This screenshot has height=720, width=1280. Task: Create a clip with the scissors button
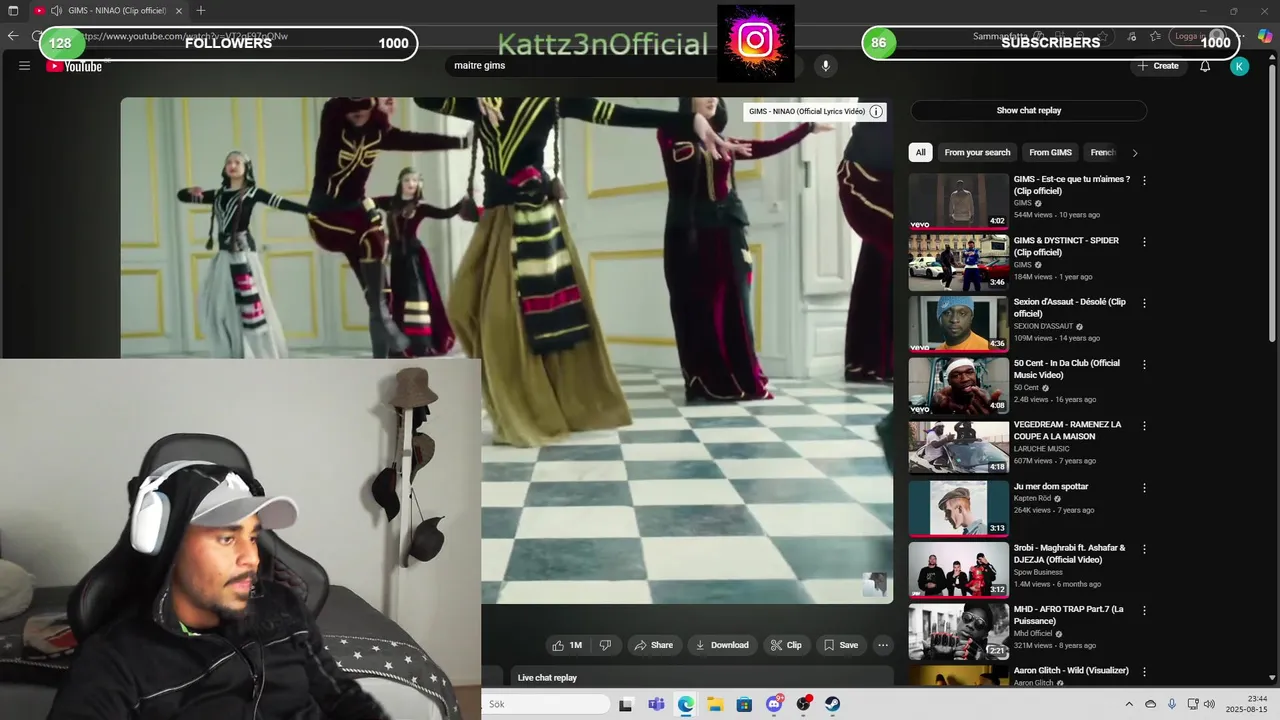[x=785, y=645]
